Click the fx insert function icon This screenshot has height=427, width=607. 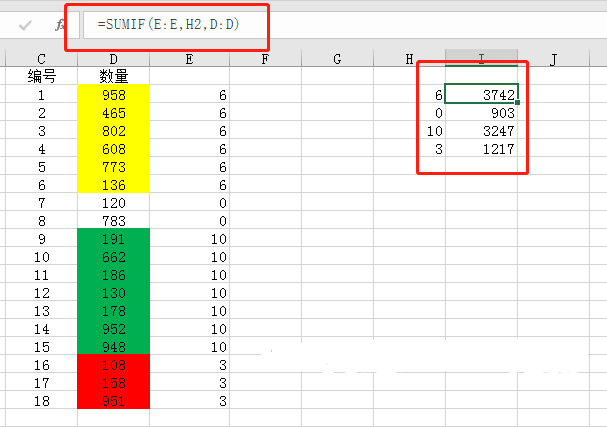(59, 25)
